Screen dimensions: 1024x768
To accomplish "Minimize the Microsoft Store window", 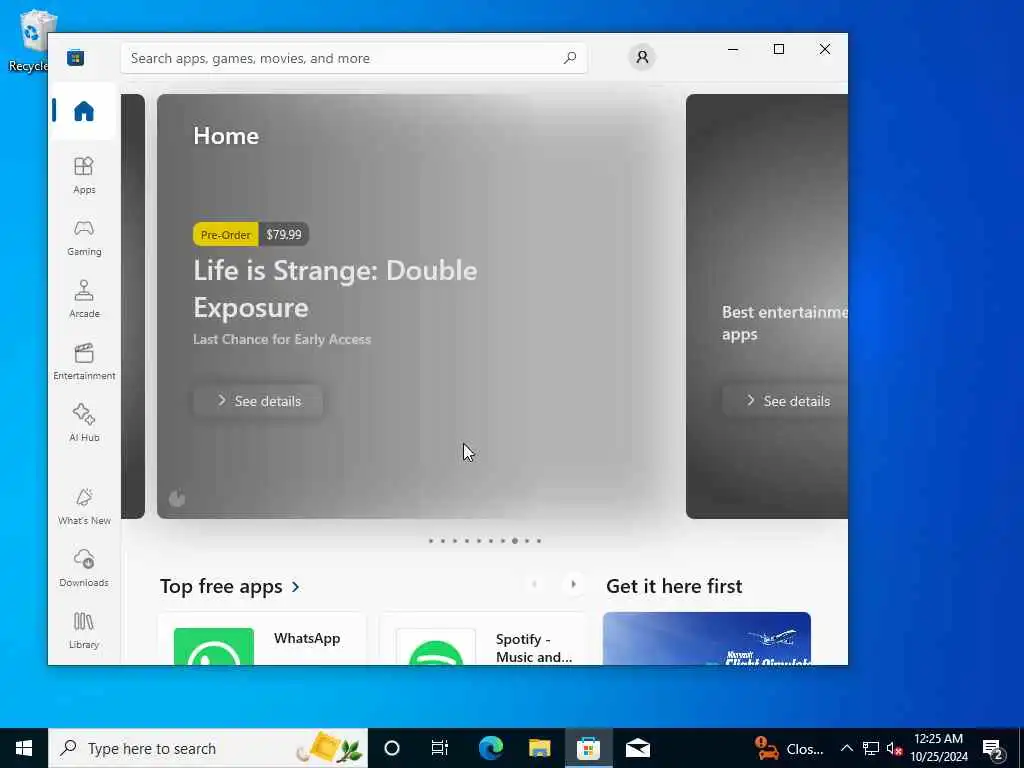I will click(x=733, y=49).
